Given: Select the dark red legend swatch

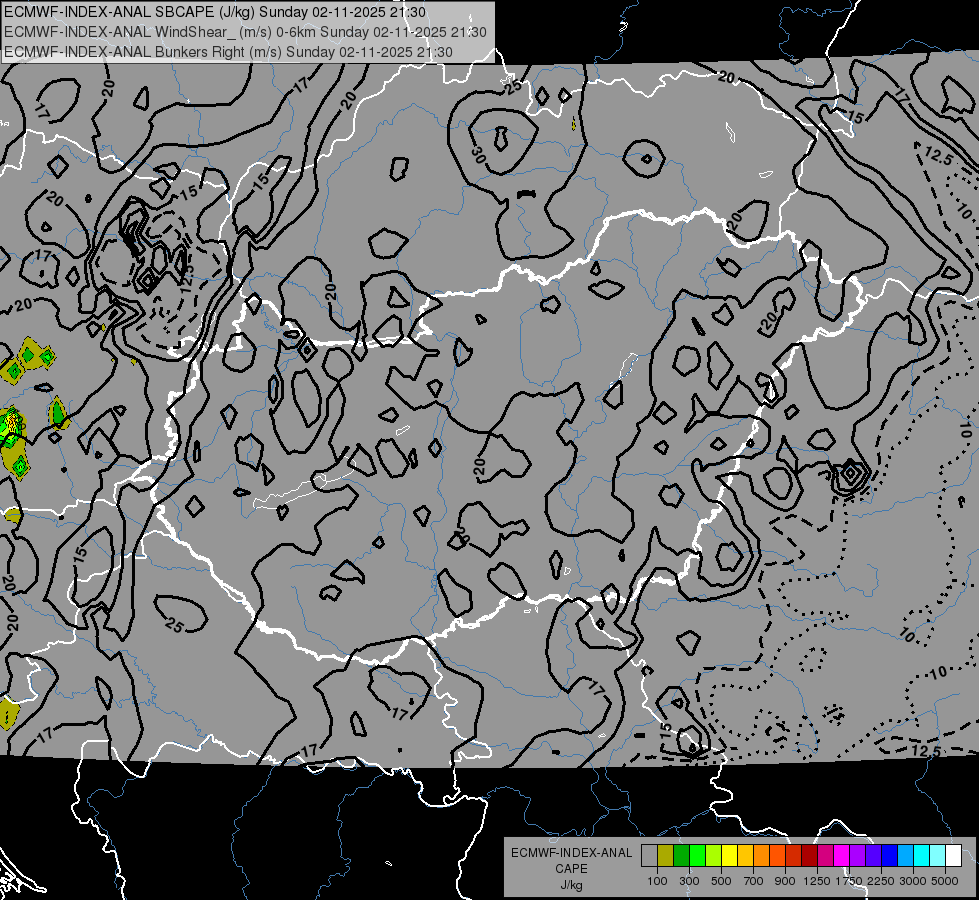Looking at the screenshot, I should pos(810,856).
